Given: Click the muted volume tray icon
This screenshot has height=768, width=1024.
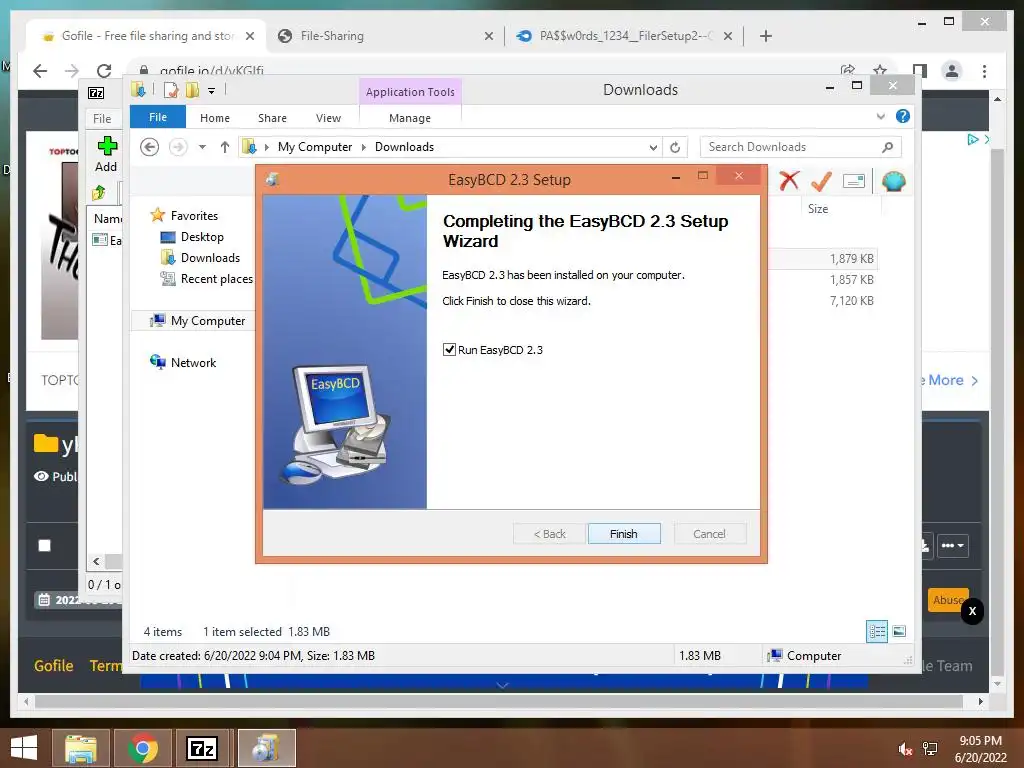Looking at the screenshot, I should pos(905,749).
